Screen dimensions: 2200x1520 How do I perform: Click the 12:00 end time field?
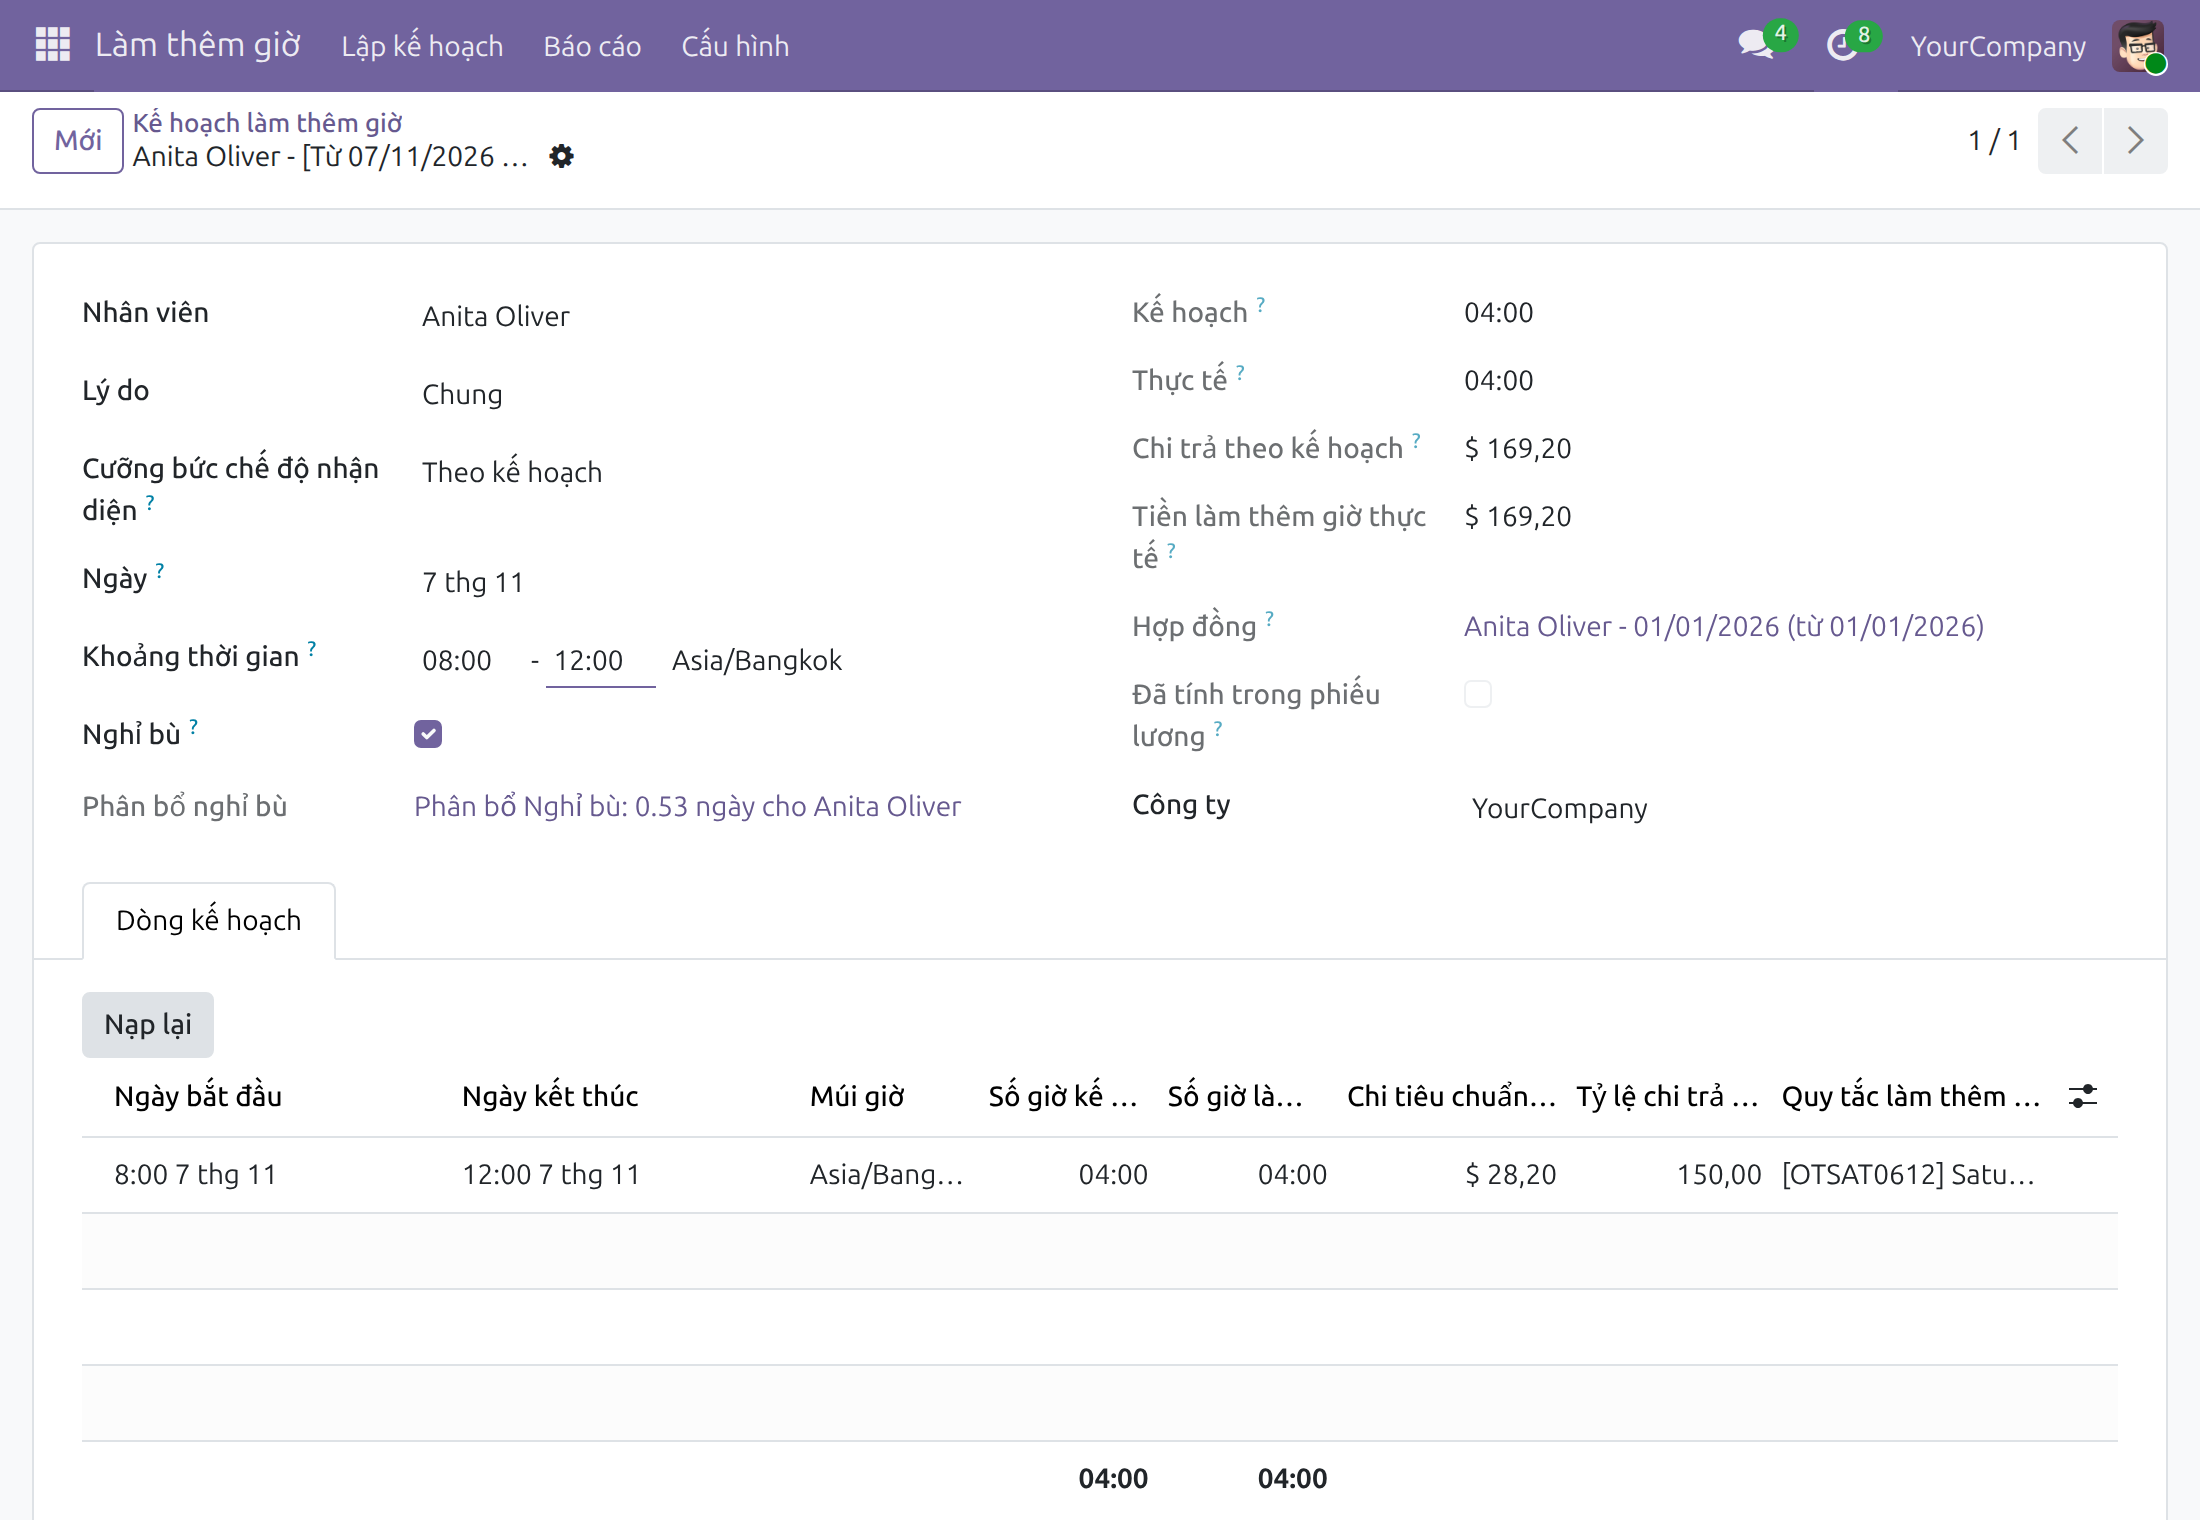coord(600,660)
